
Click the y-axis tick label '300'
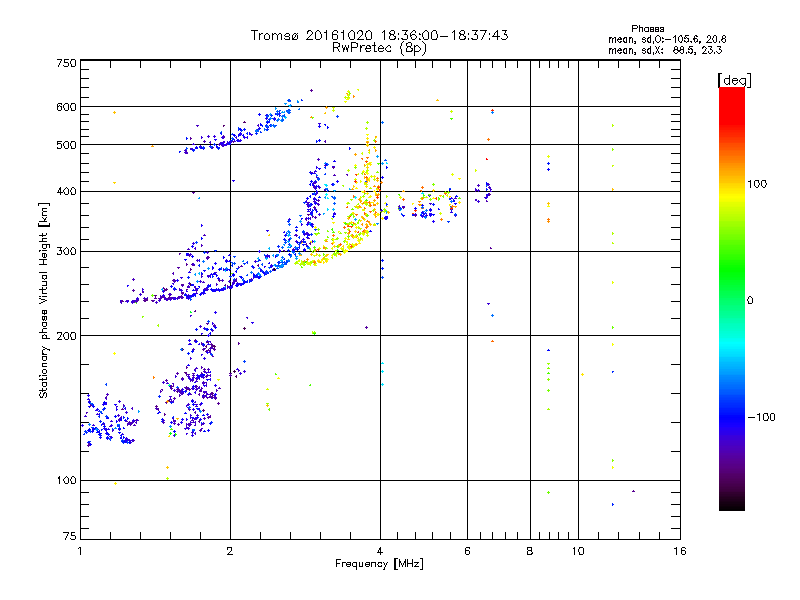coord(66,251)
